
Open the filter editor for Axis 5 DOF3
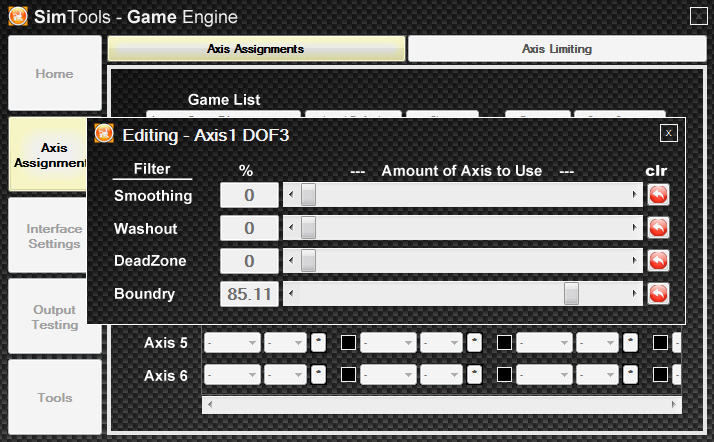(630, 342)
